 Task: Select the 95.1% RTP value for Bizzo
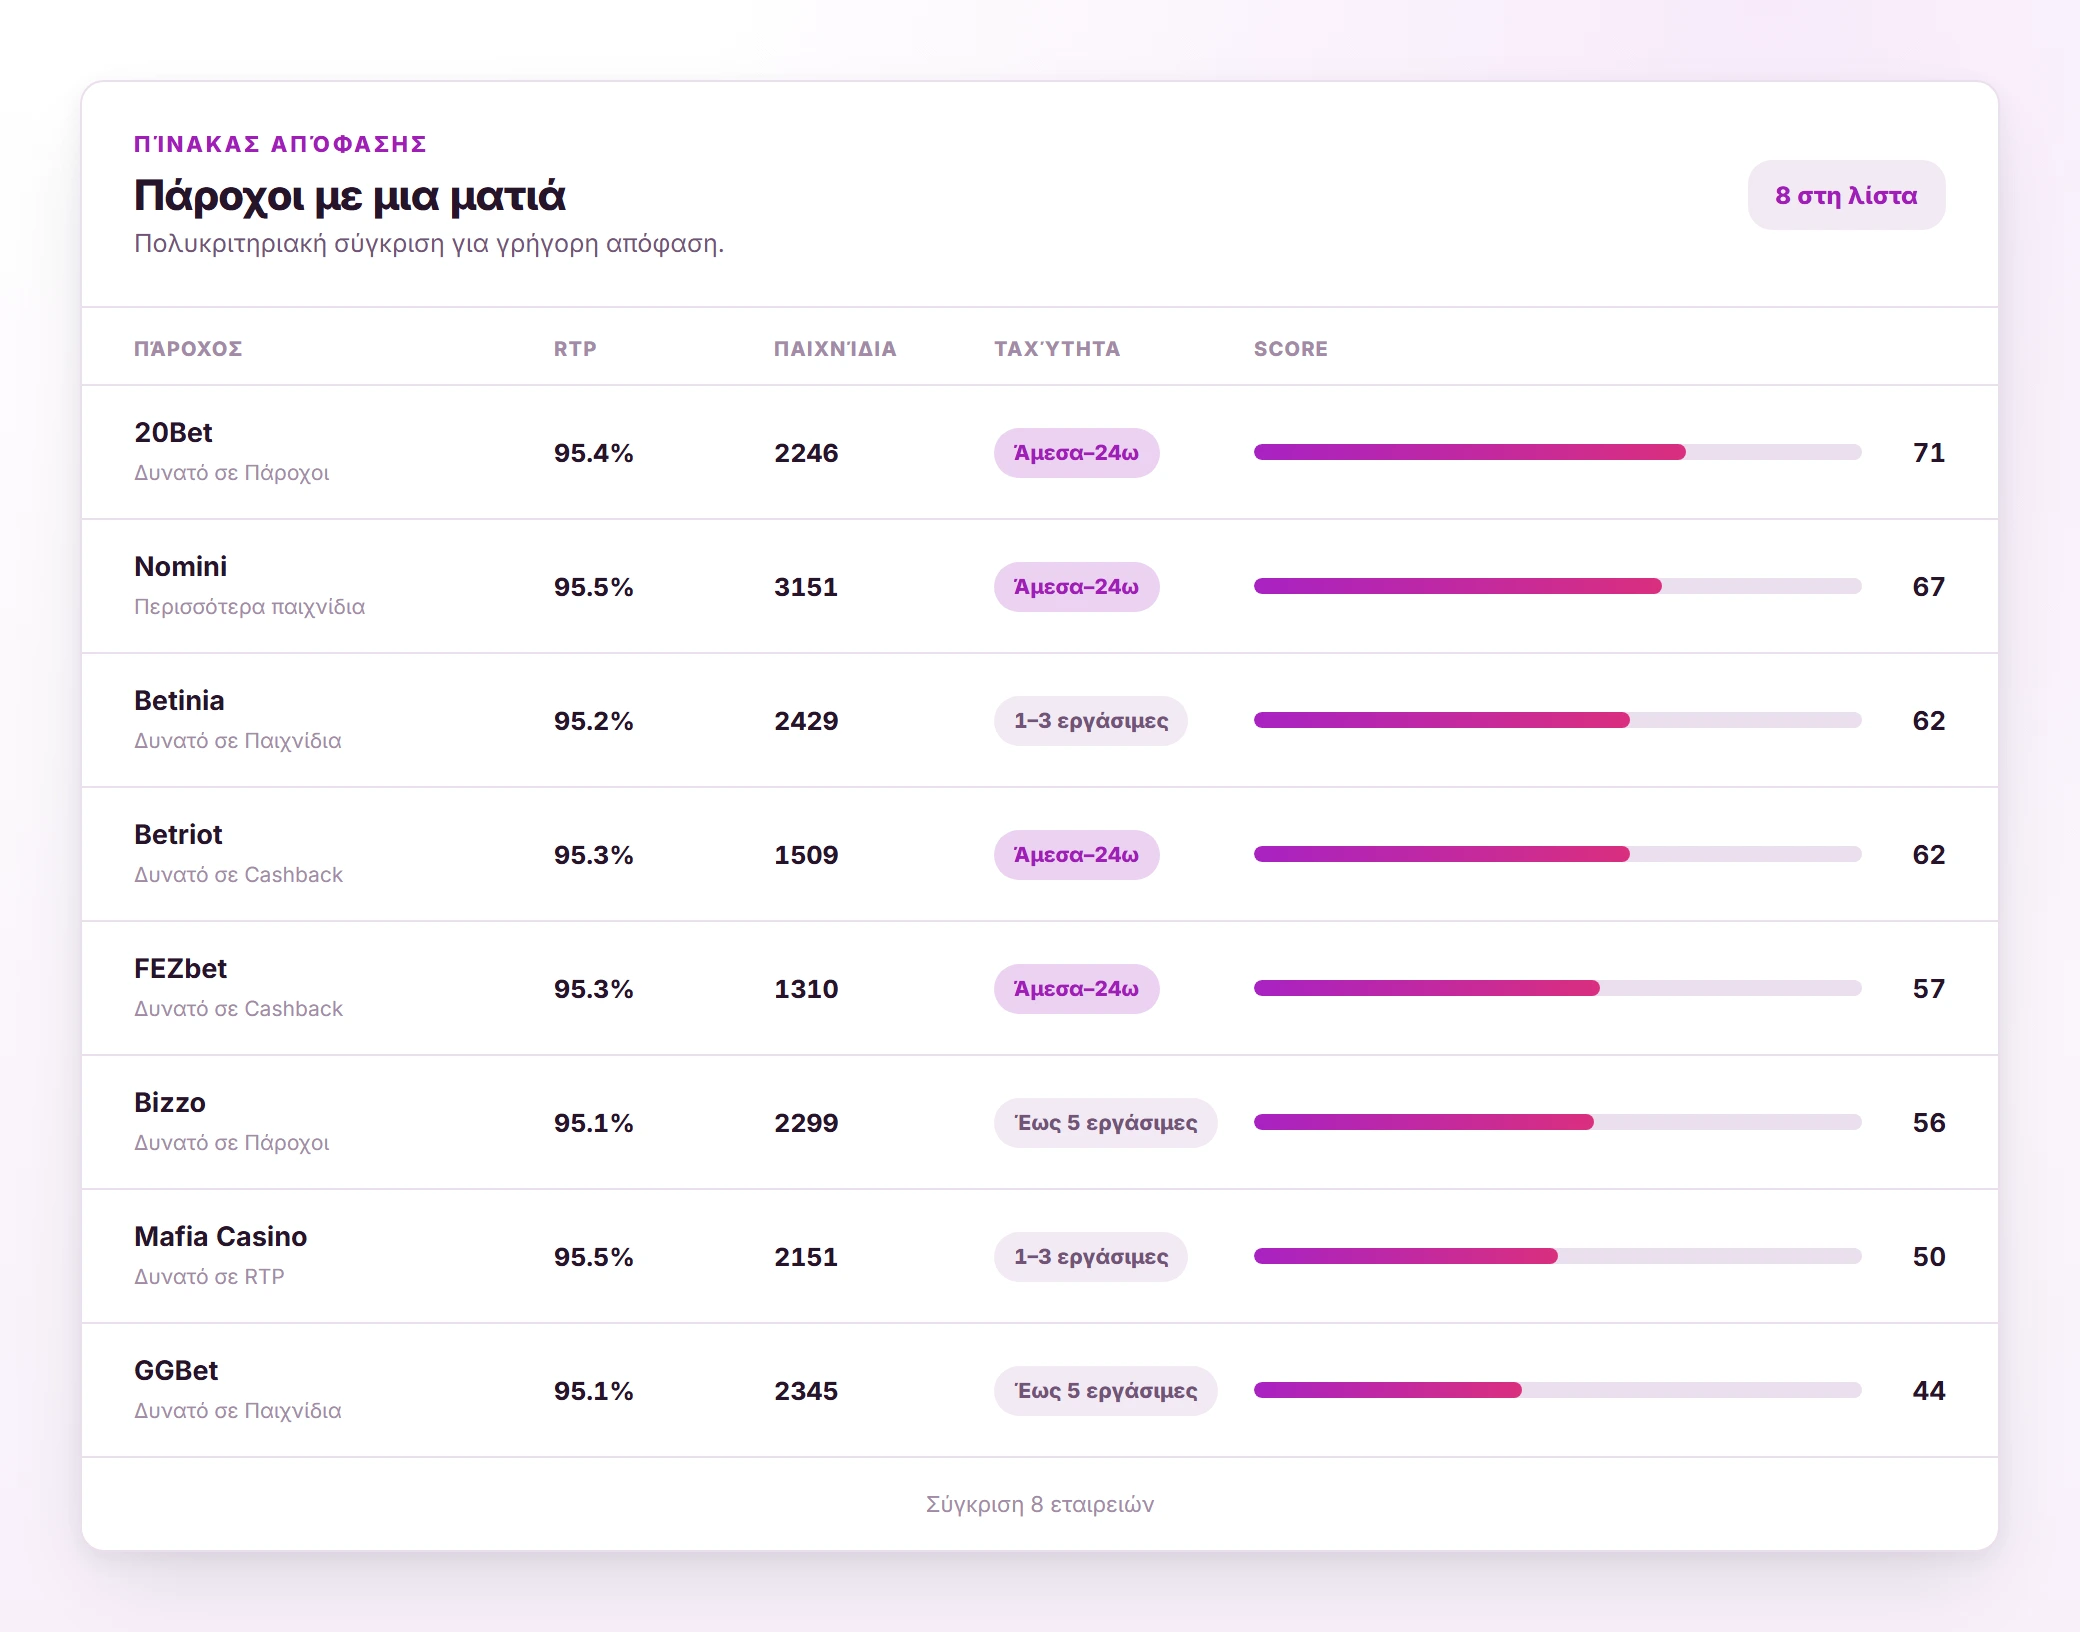pyautogui.click(x=594, y=1123)
